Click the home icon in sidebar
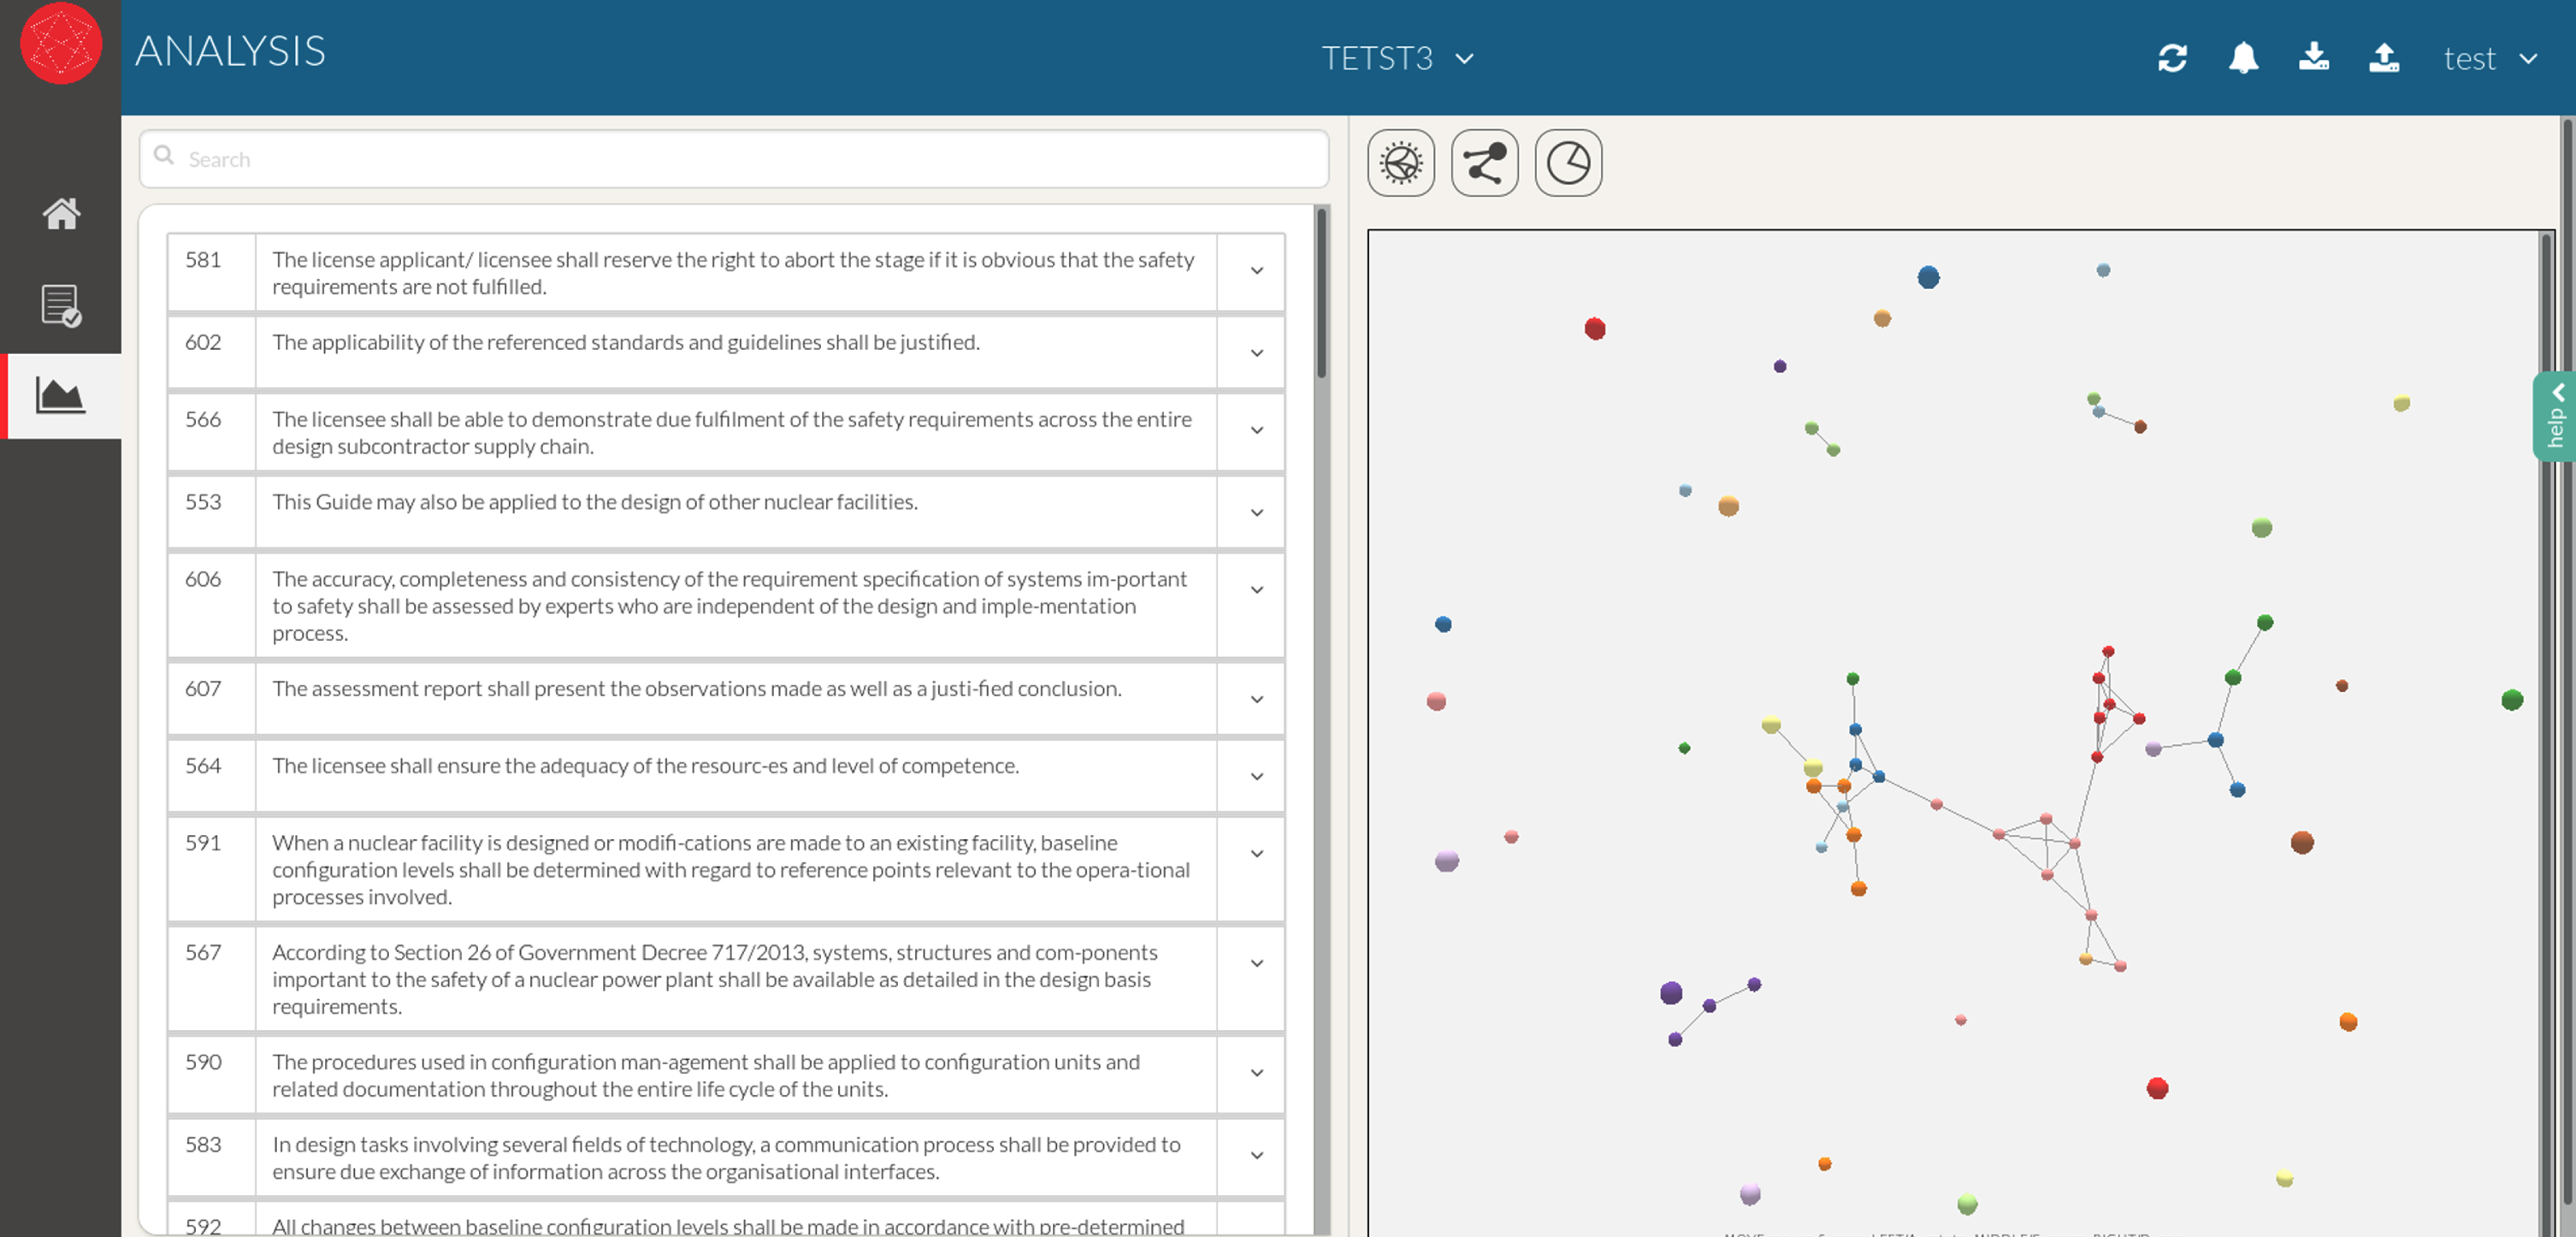Viewport: 2576px width, 1237px height. click(x=61, y=213)
